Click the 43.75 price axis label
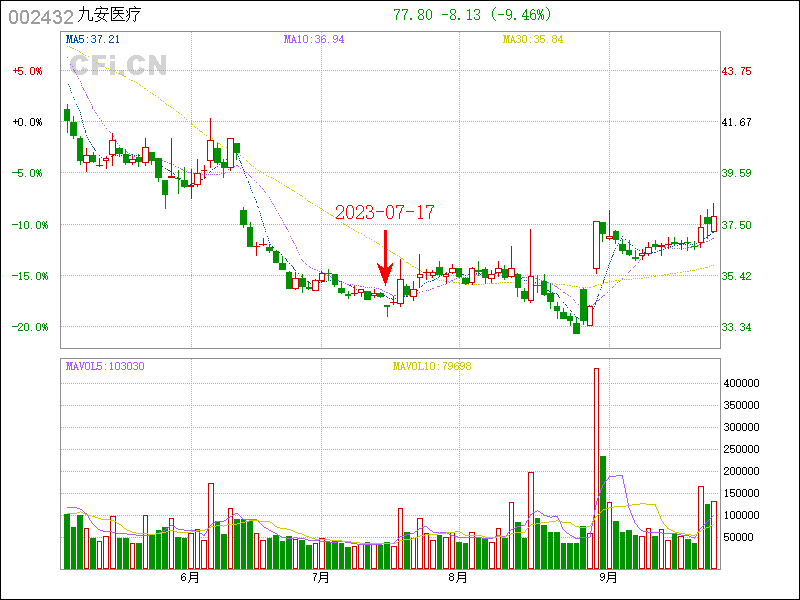Image resolution: width=800 pixels, height=600 pixels. tap(737, 71)
